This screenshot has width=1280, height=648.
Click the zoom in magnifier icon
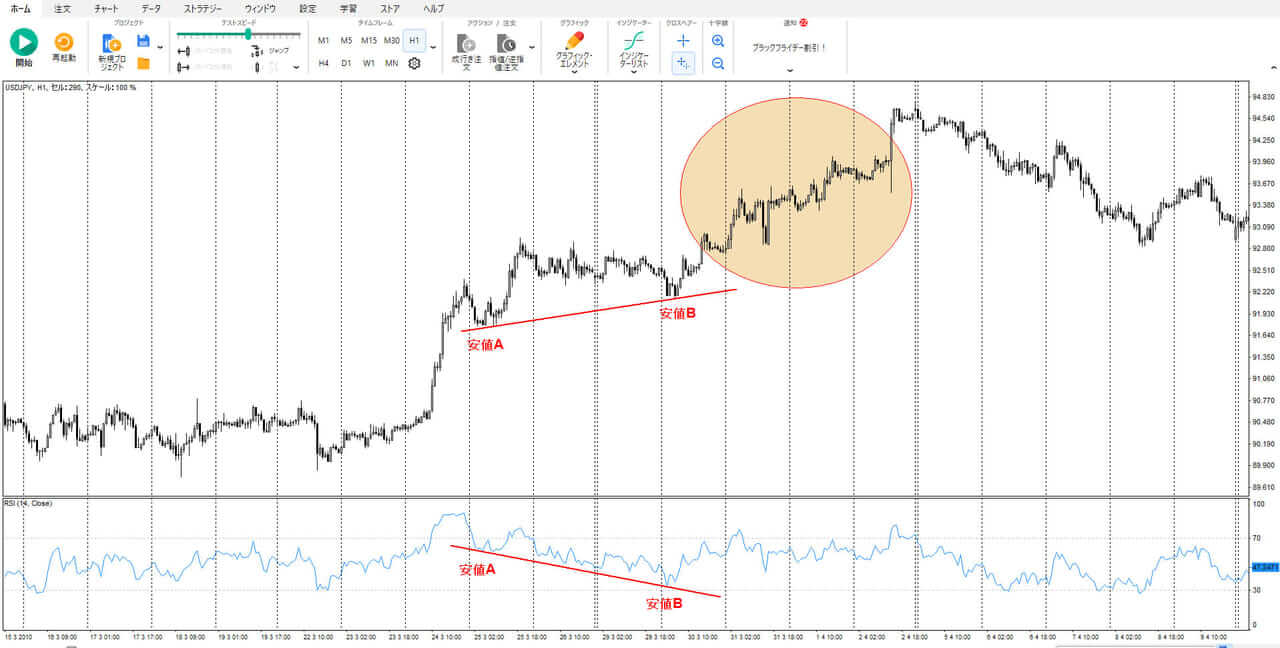pyautogui.click(x=718, y=41)
